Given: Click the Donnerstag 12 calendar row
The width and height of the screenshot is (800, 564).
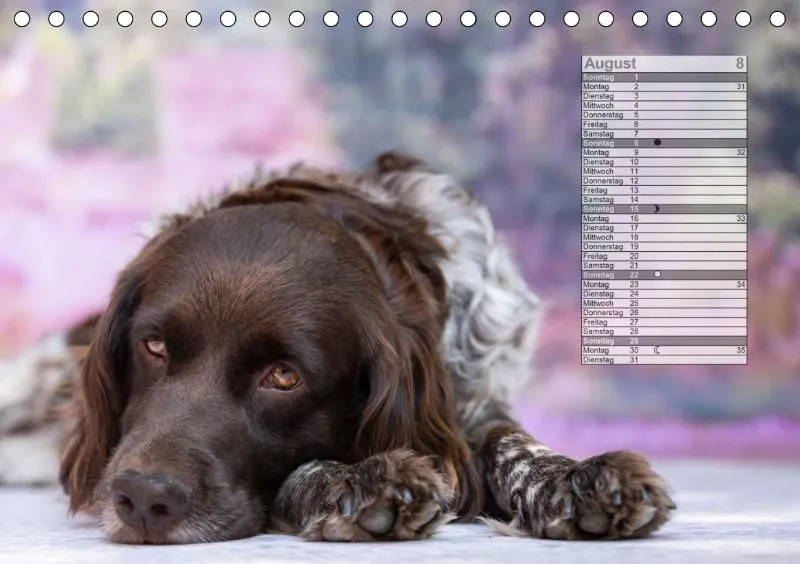Looking at the screenshot, I should 664,181.
